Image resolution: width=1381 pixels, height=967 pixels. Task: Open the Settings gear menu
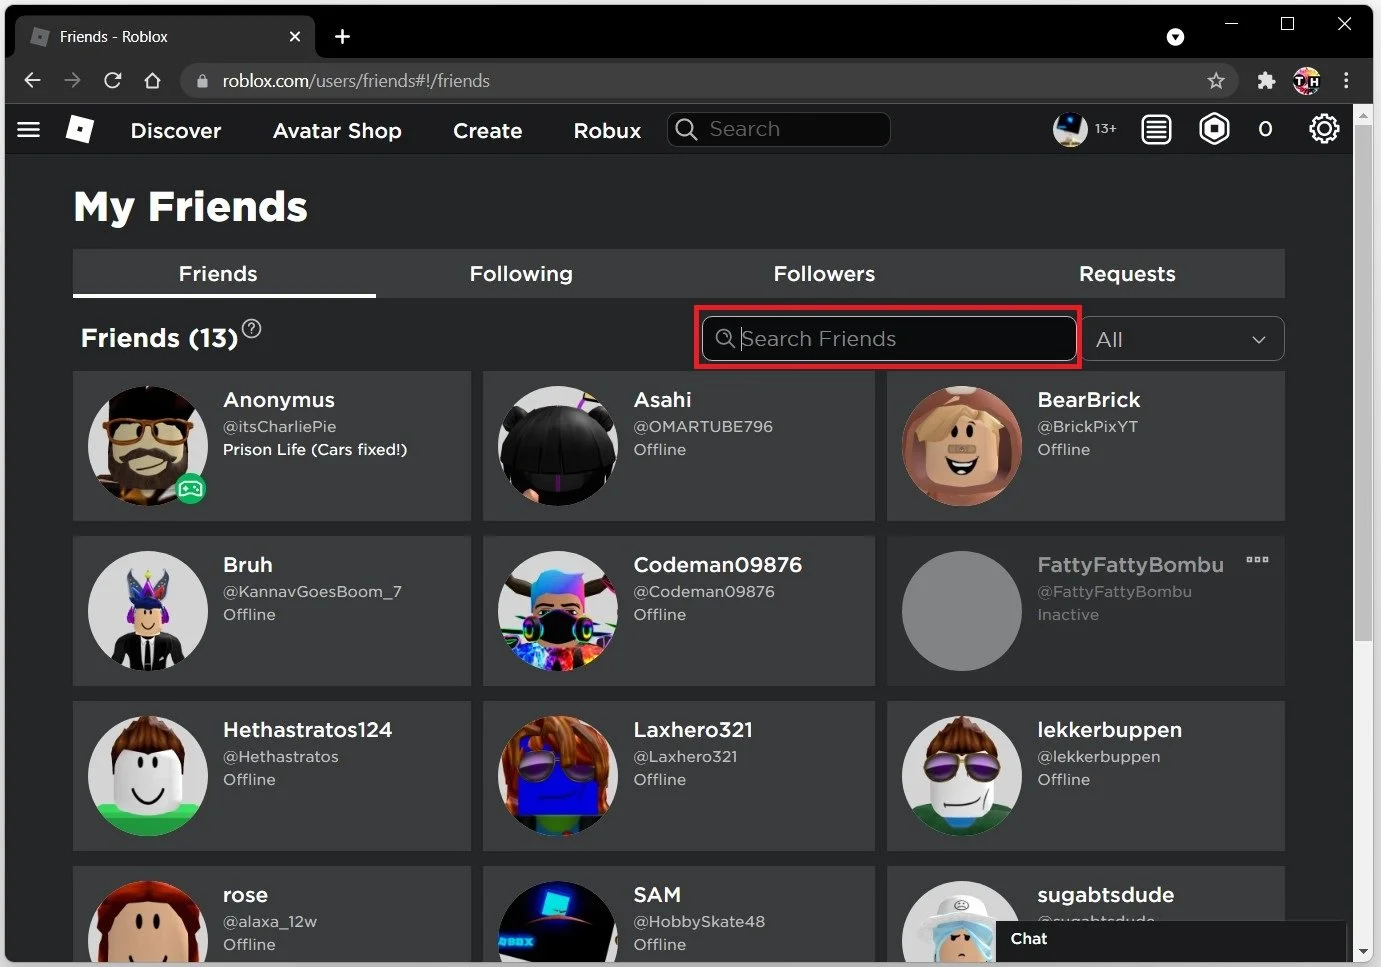pos(1324,129)
